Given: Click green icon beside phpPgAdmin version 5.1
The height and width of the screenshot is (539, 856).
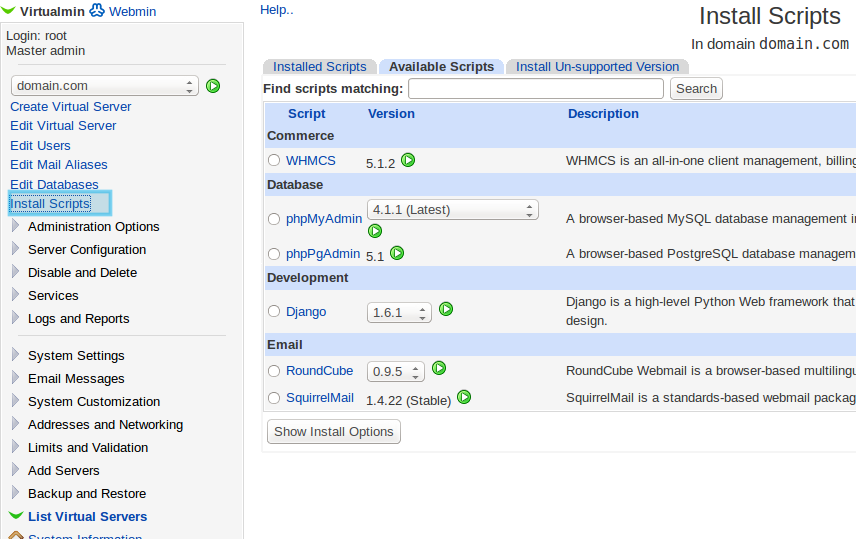Looking at the screenshot, I should point(397,254).
